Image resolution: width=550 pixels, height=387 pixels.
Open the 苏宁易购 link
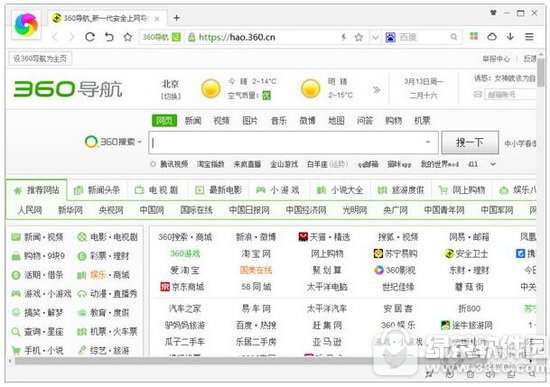coord(395,254)
